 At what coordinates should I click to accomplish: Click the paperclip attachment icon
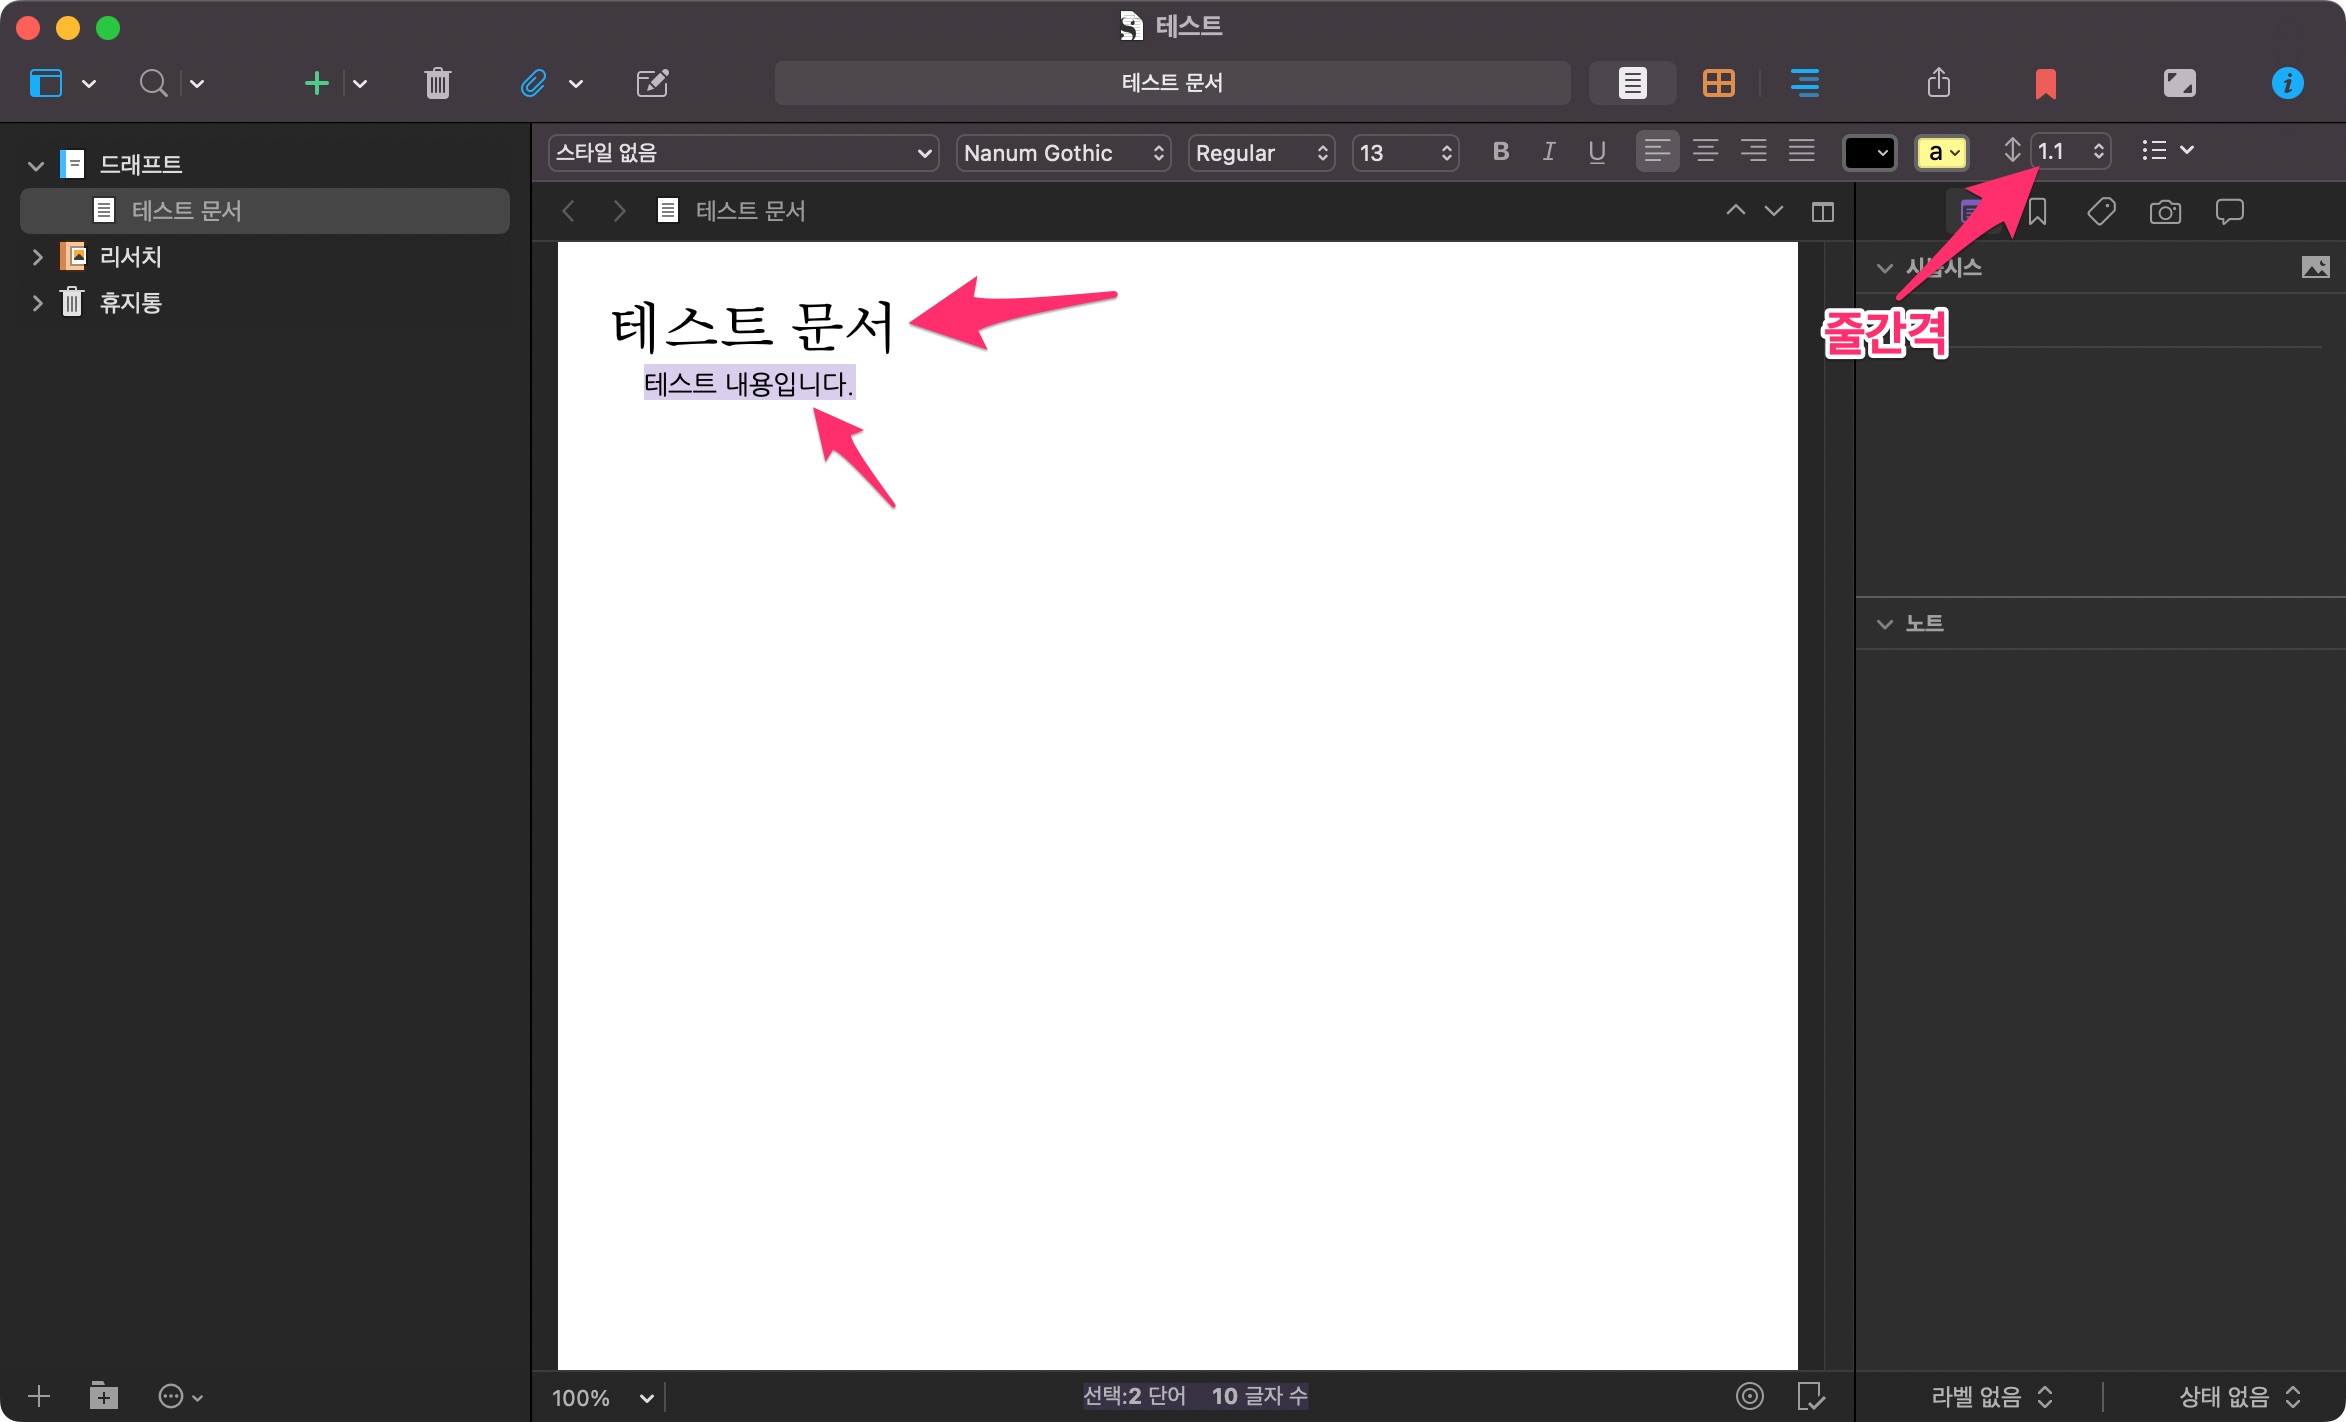coord(533,83)
